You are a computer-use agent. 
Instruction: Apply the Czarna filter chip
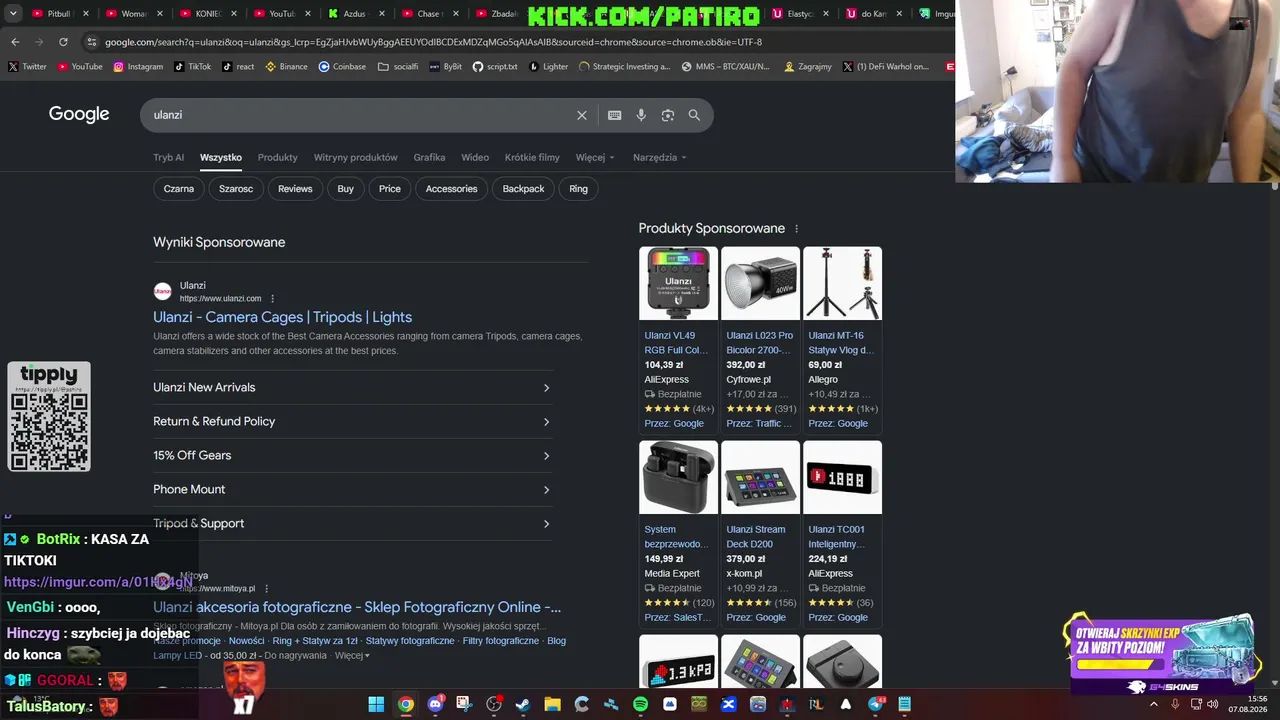coord(179,189)
